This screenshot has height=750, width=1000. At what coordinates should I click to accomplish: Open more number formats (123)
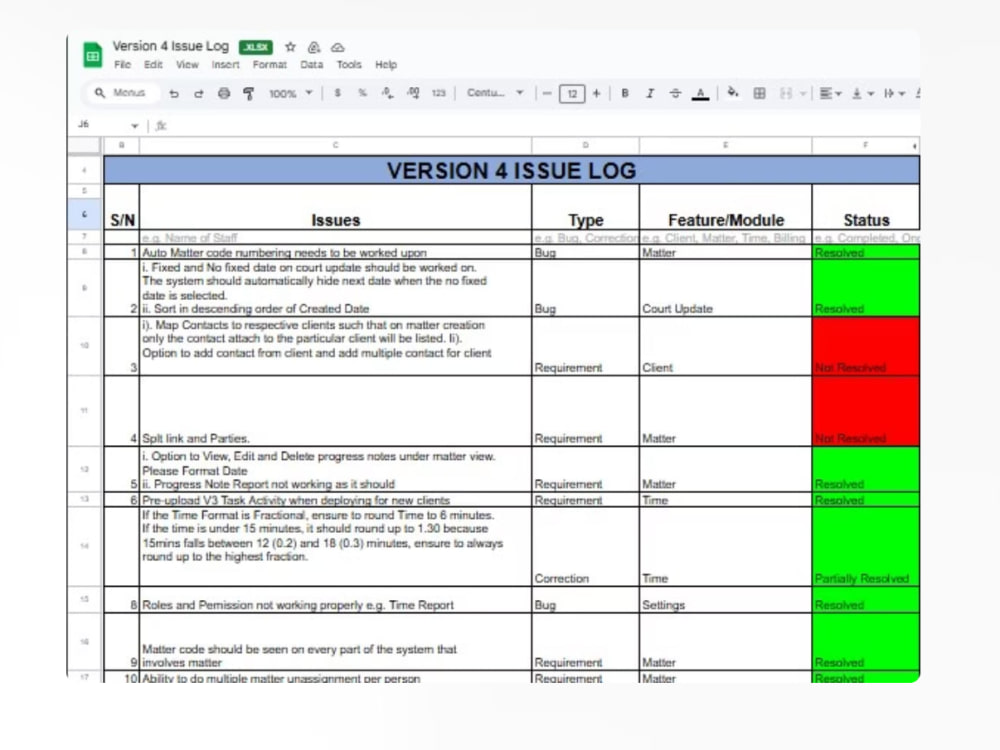coord(438,93)
